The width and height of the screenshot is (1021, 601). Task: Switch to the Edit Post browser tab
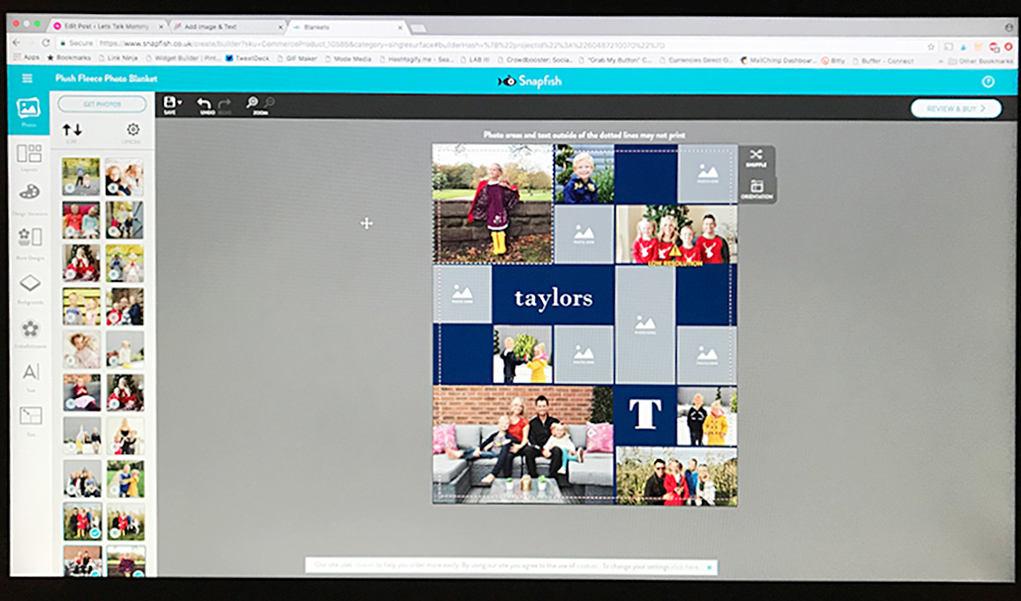[108, 26]
